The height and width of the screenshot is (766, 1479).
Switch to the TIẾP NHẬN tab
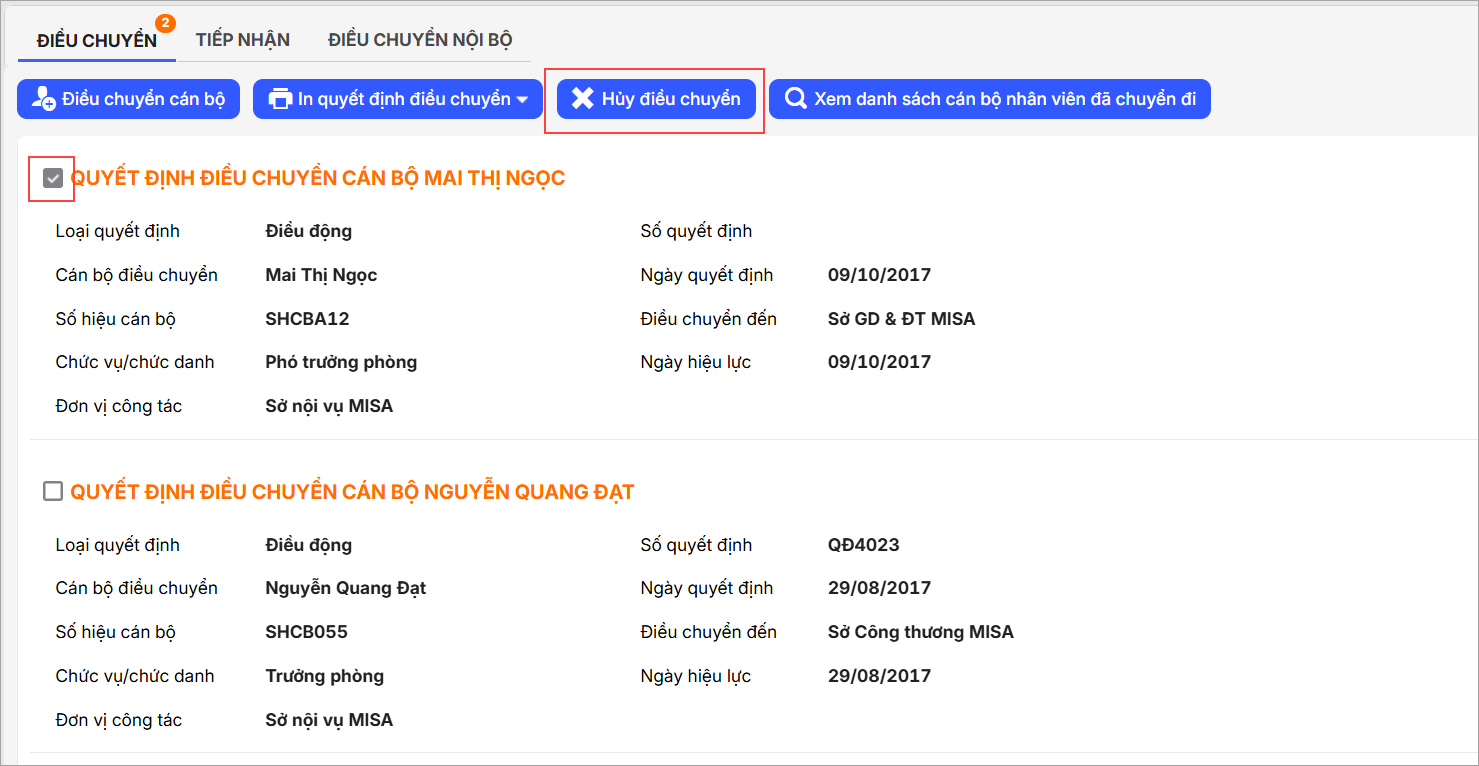[x=243, y=40]
